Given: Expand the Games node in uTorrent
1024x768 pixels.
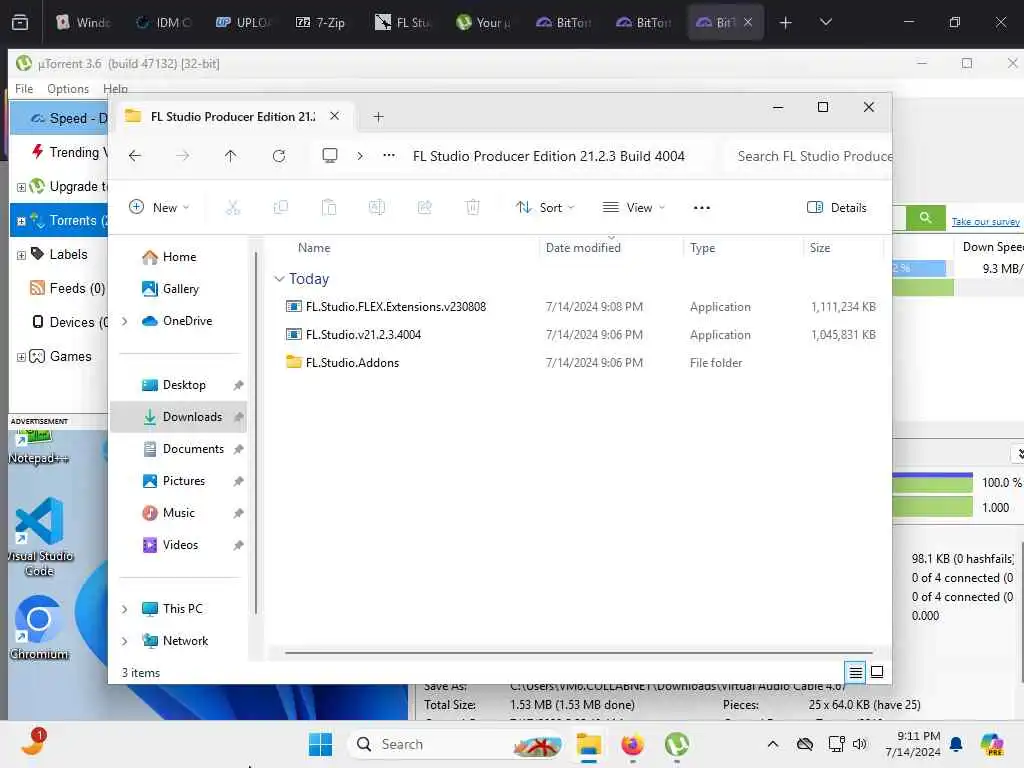Looking at the screenshot, I should (22, 357).
